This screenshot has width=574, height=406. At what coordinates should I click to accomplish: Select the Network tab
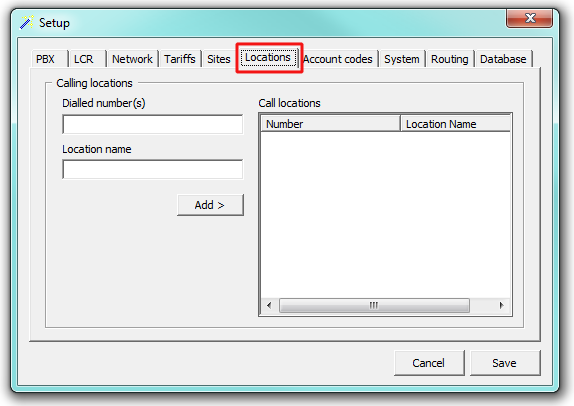132,59
